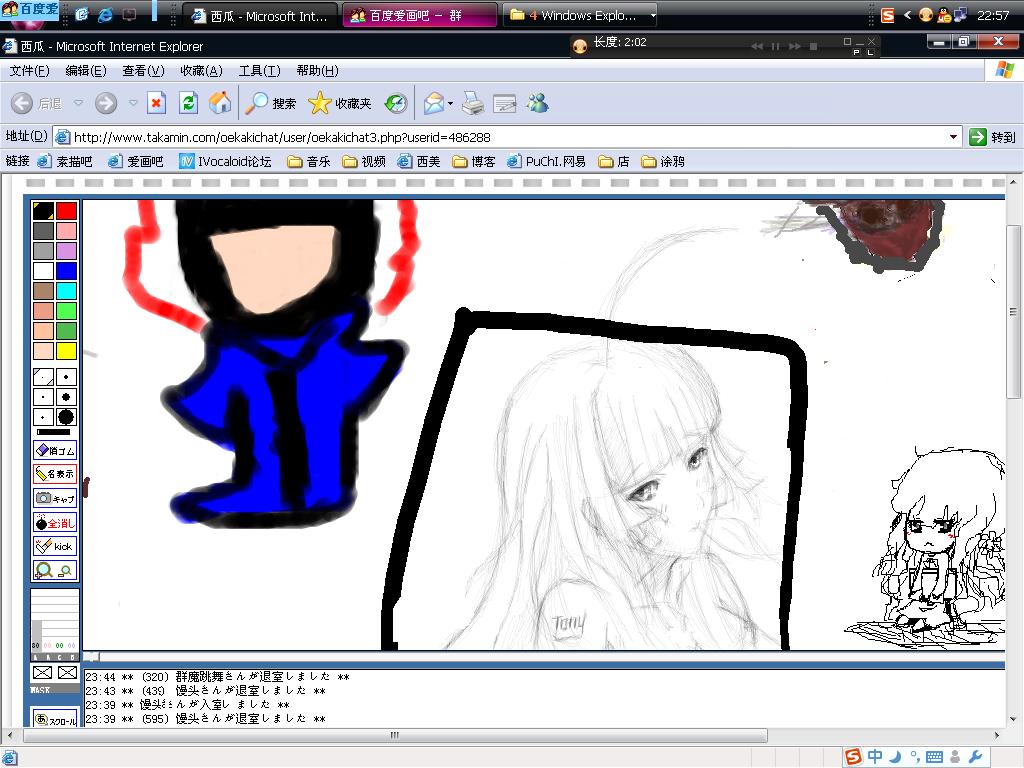Select the smallest brush size dot
The image size is (1024, 768).
43,377
